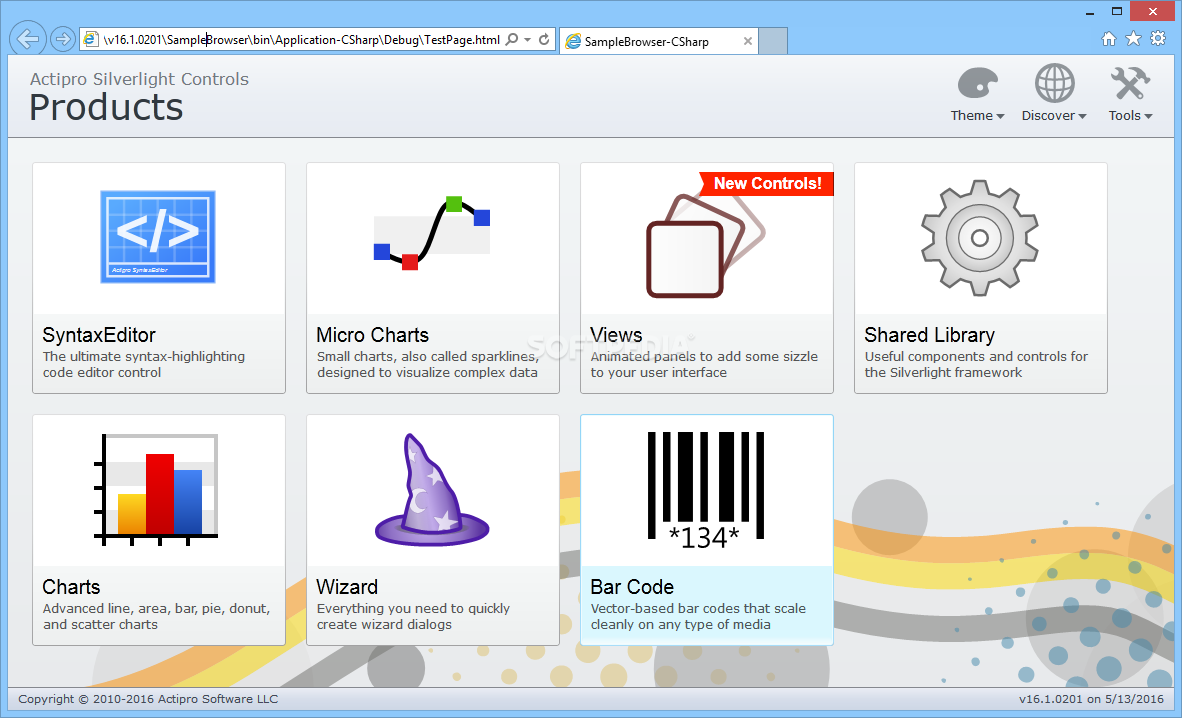
Task: Go forward with the browser Forward arrow
Action: (63, 38)
